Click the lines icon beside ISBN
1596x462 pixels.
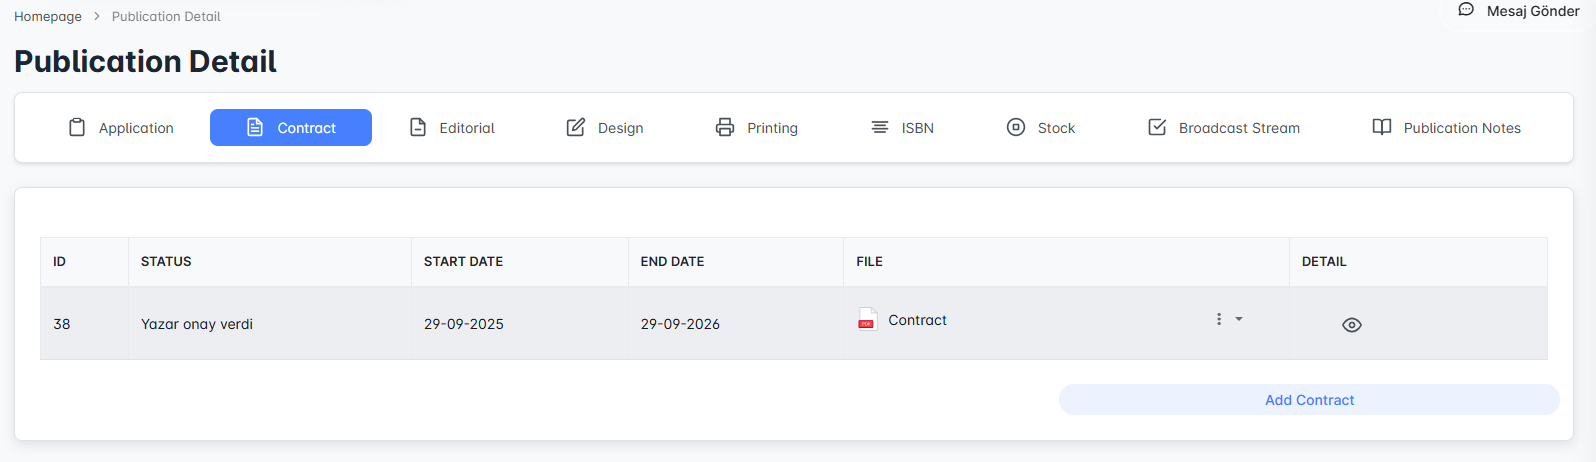point(880,127)
